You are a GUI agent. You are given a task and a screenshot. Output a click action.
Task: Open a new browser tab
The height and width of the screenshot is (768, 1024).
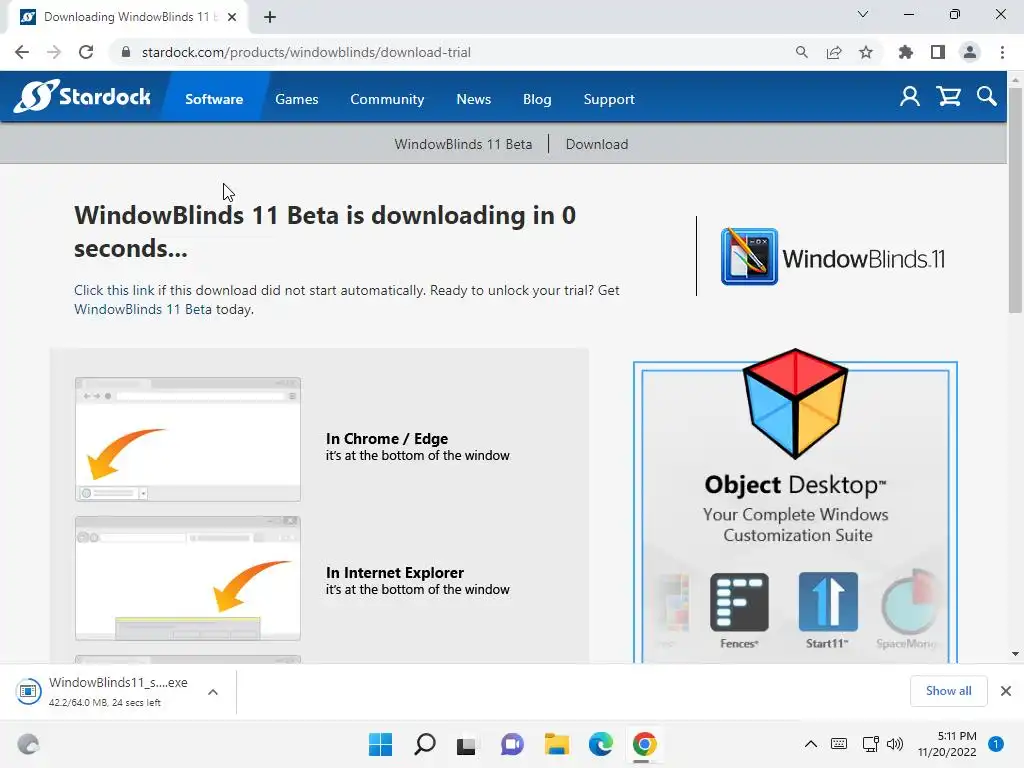270,17
